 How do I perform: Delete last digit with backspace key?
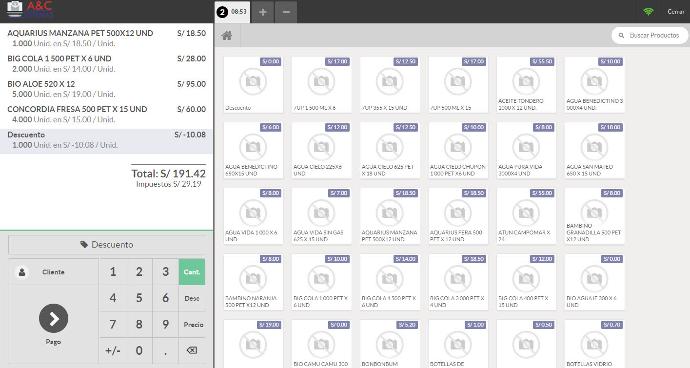click(192, 350)
